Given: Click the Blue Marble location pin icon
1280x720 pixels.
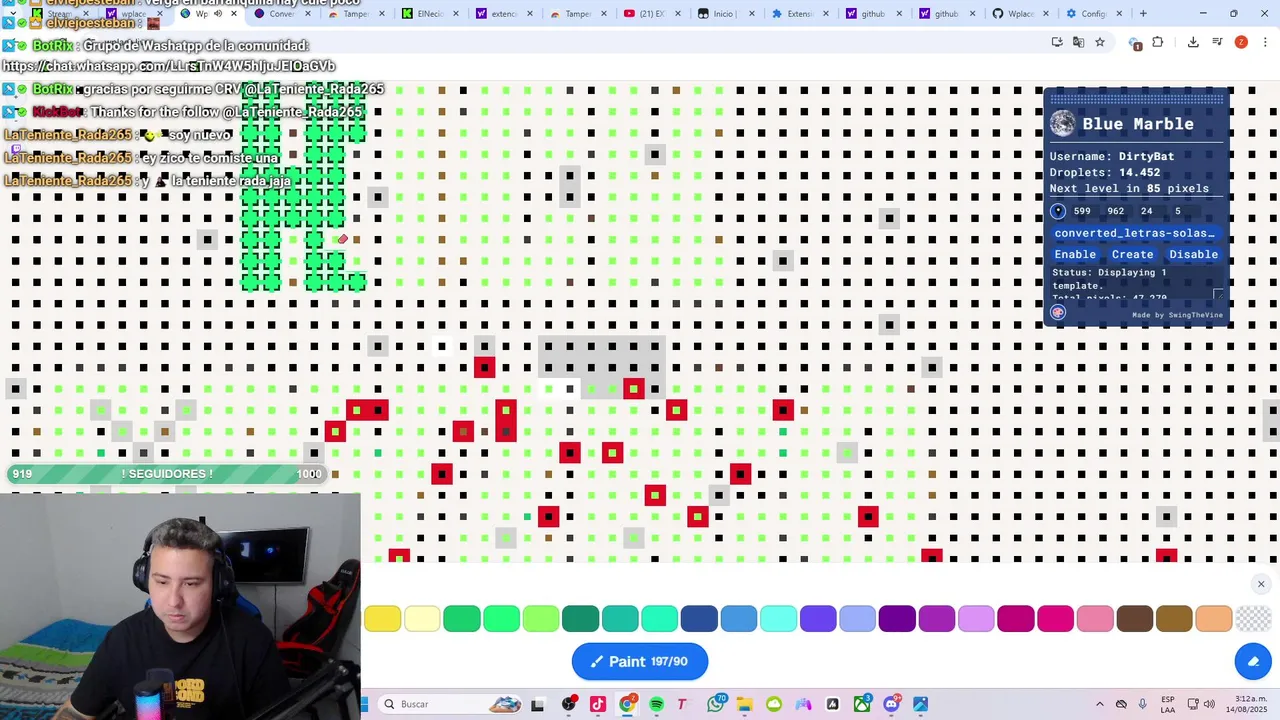Looking at the screenshot, I should point(1058,211).
